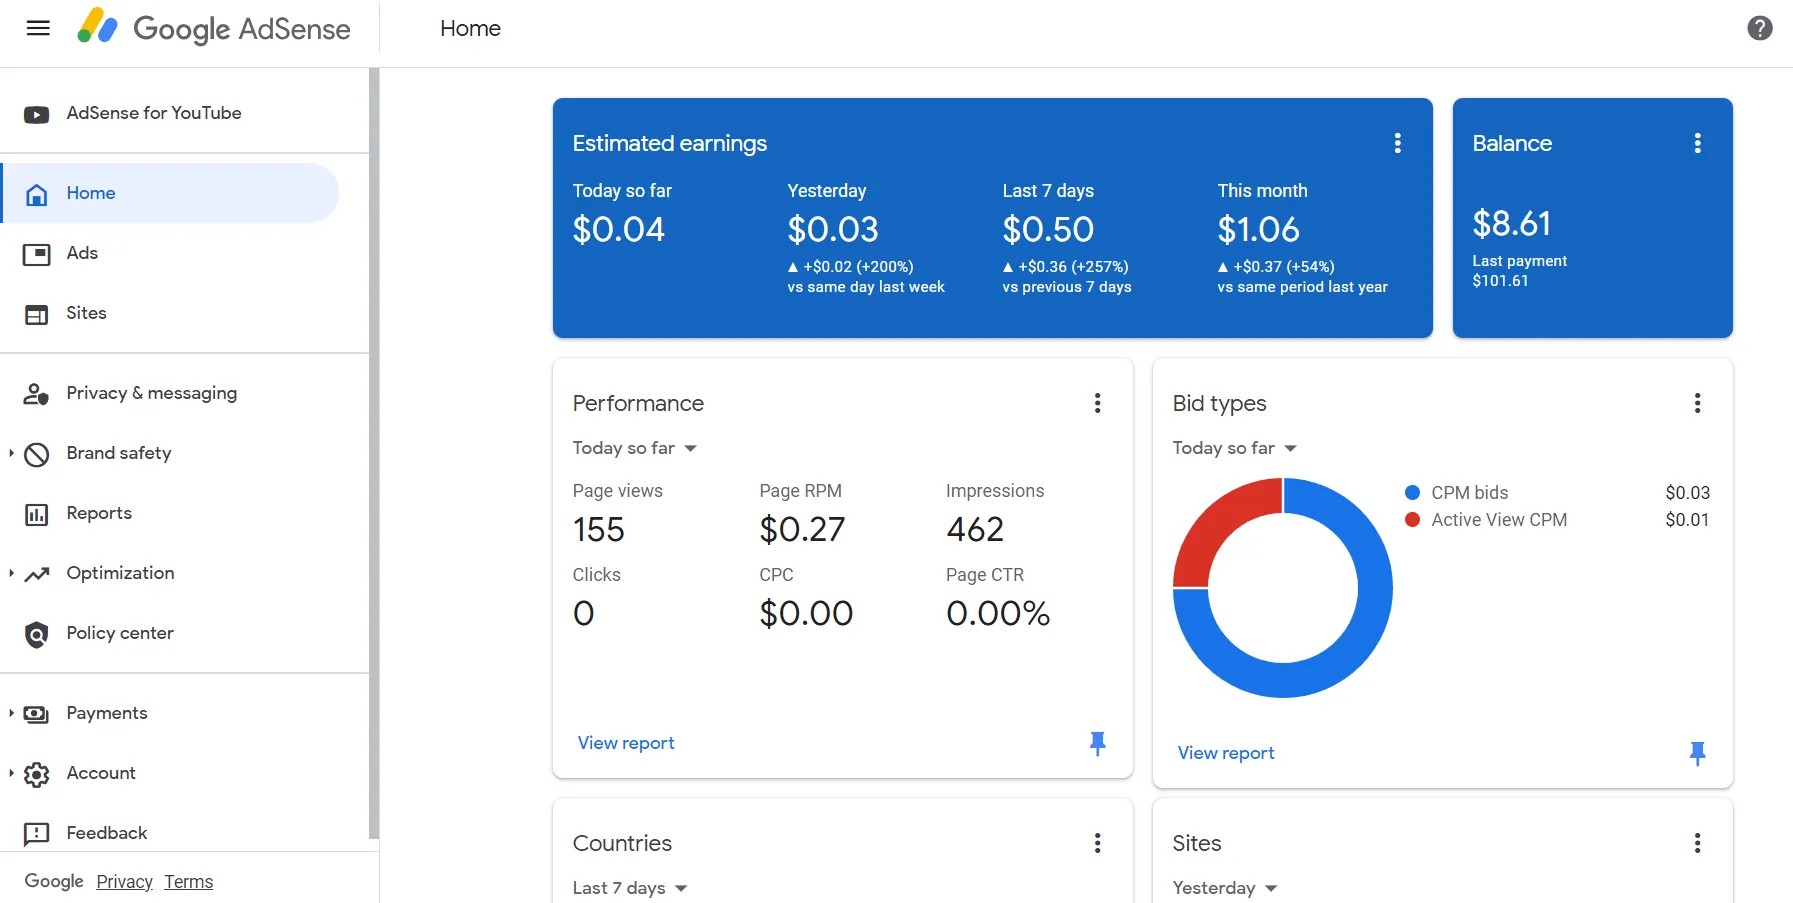Click the Bid types card pin icon
The width and height of the screenshot is (1793, 903).
click(1697, 753)
